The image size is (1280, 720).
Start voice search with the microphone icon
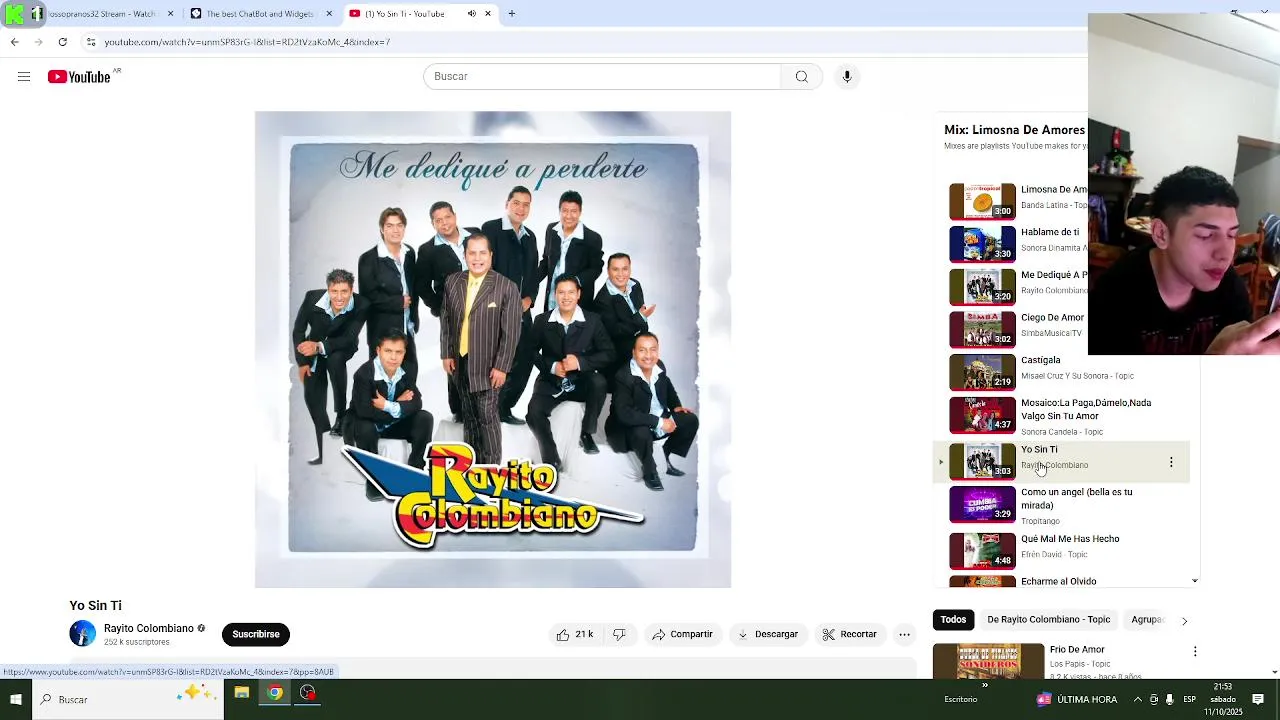[847, 77]
